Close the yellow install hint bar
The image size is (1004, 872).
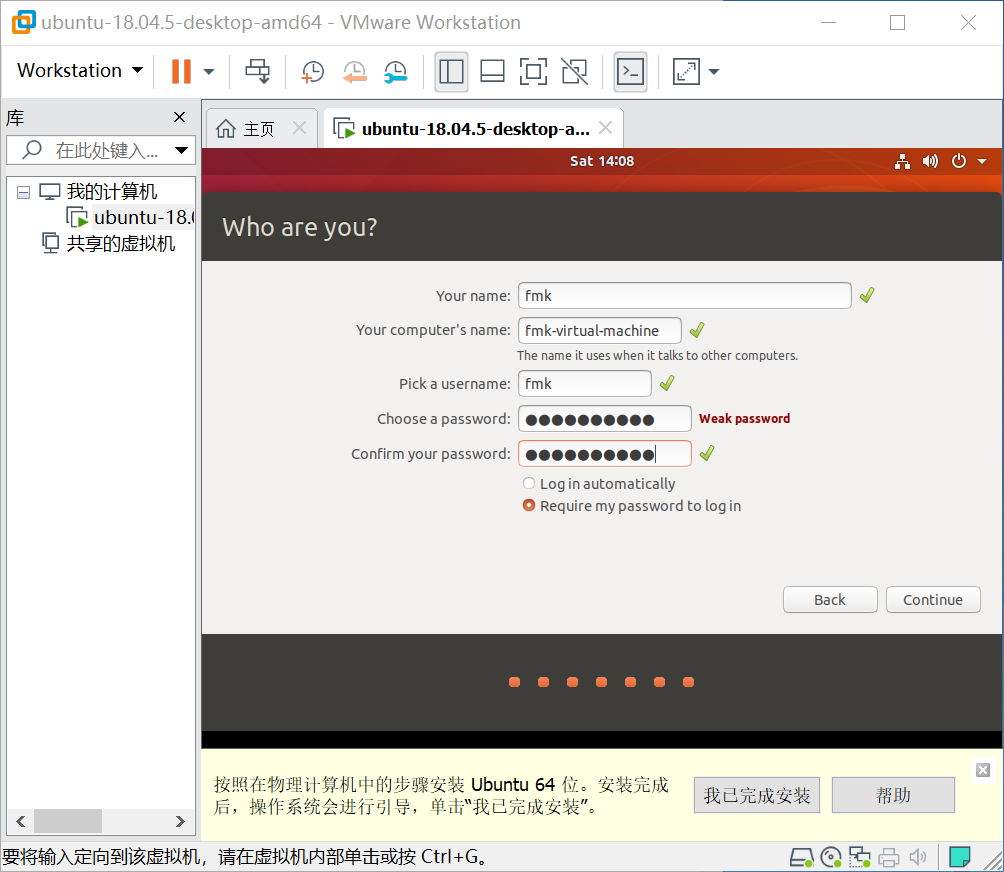(x=983, y=770)
